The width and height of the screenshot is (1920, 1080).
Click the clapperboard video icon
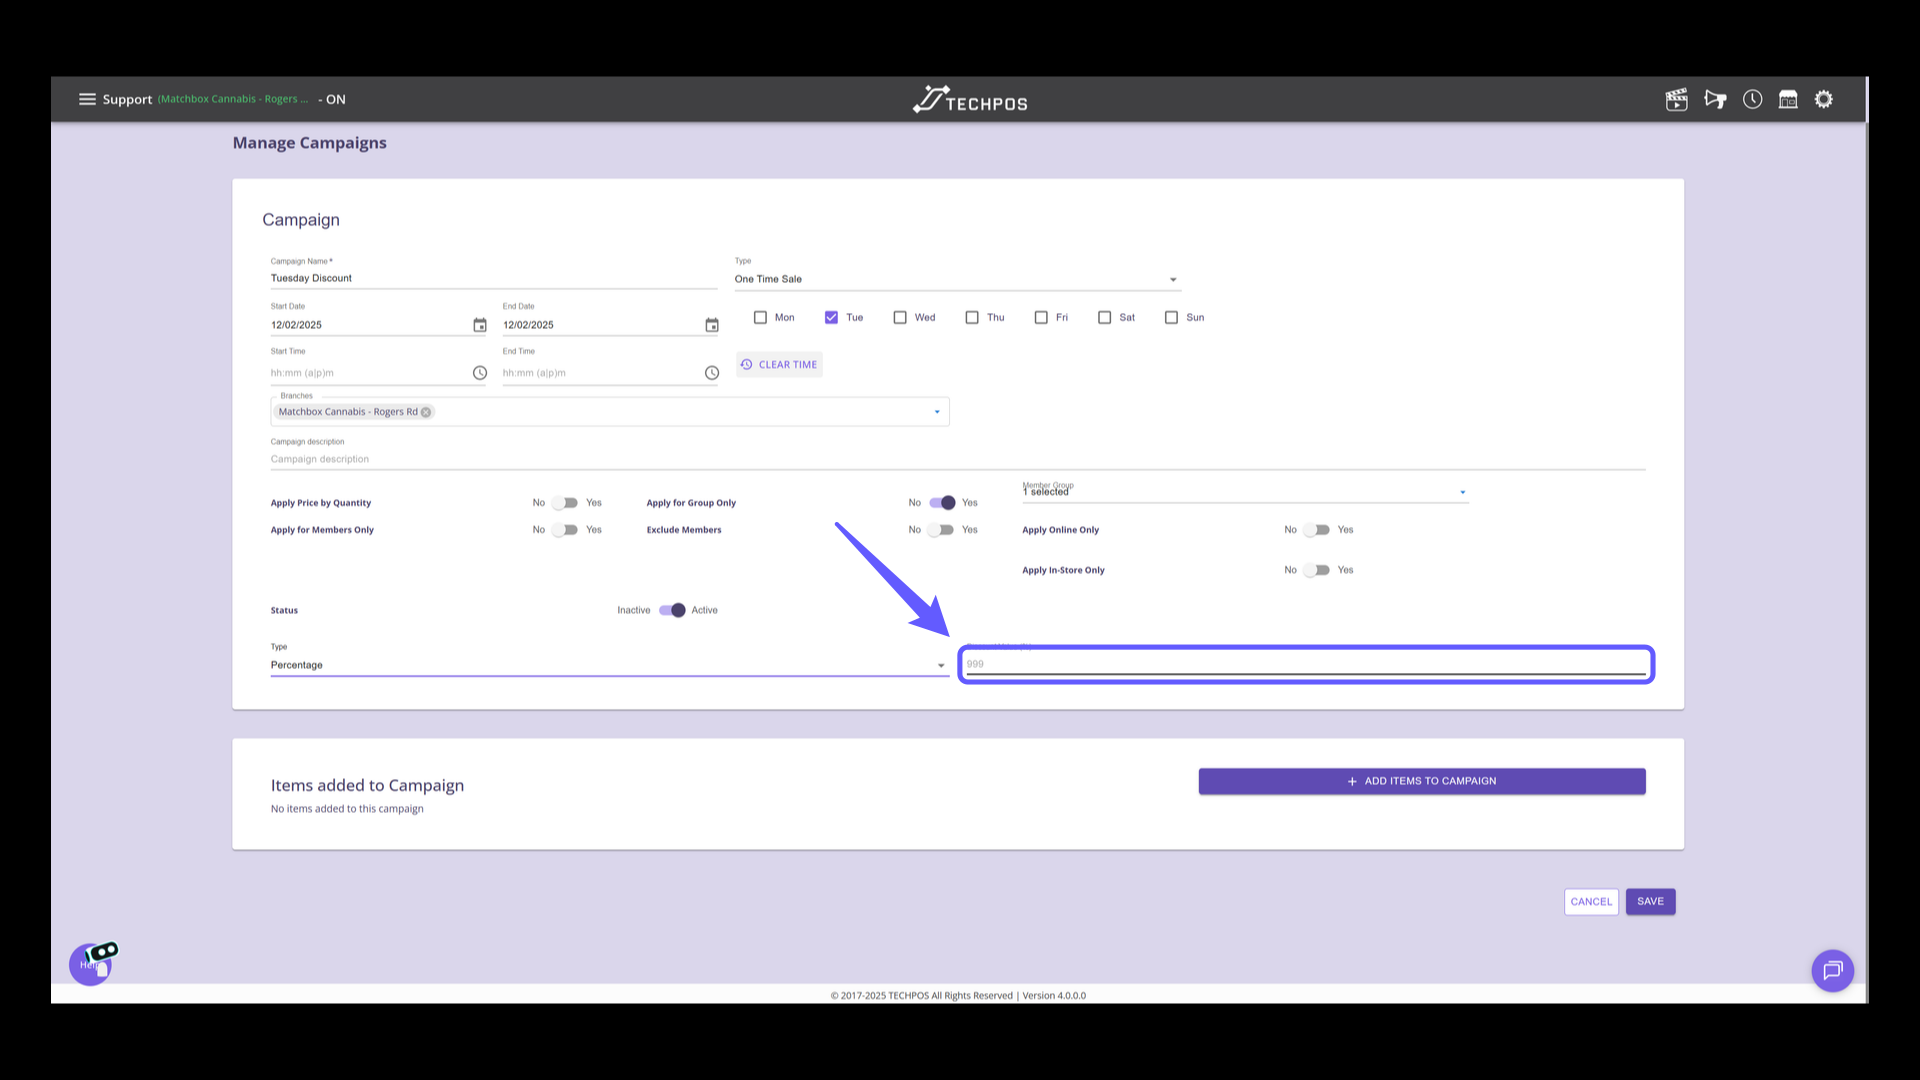[1676, 99]
